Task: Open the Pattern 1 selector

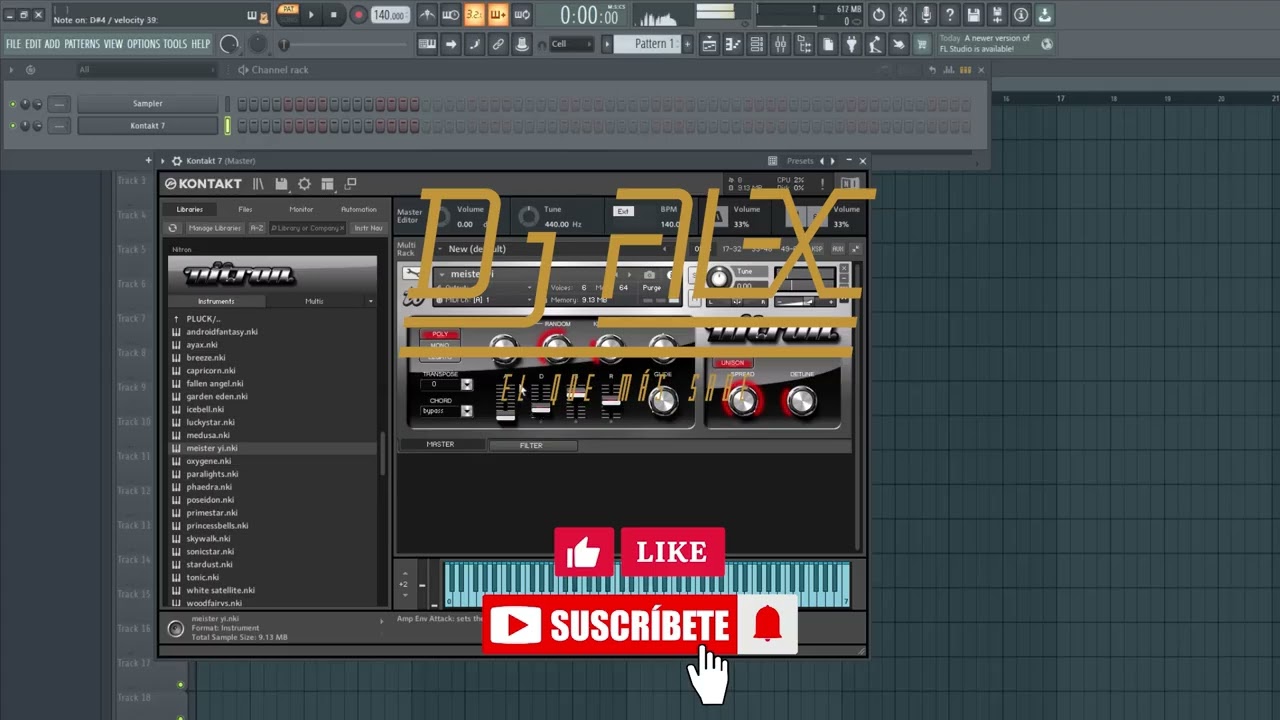Action: point(648,44)
